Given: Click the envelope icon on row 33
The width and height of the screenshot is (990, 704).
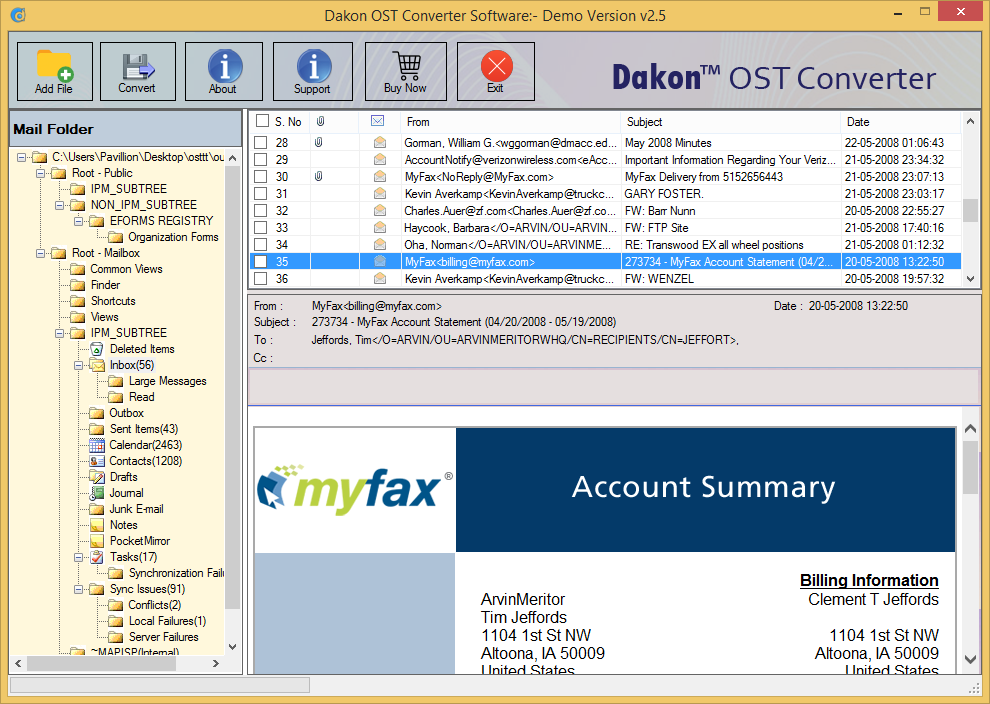Looking at the screenshot, I should pyautogui.click(x=380, y=227).
